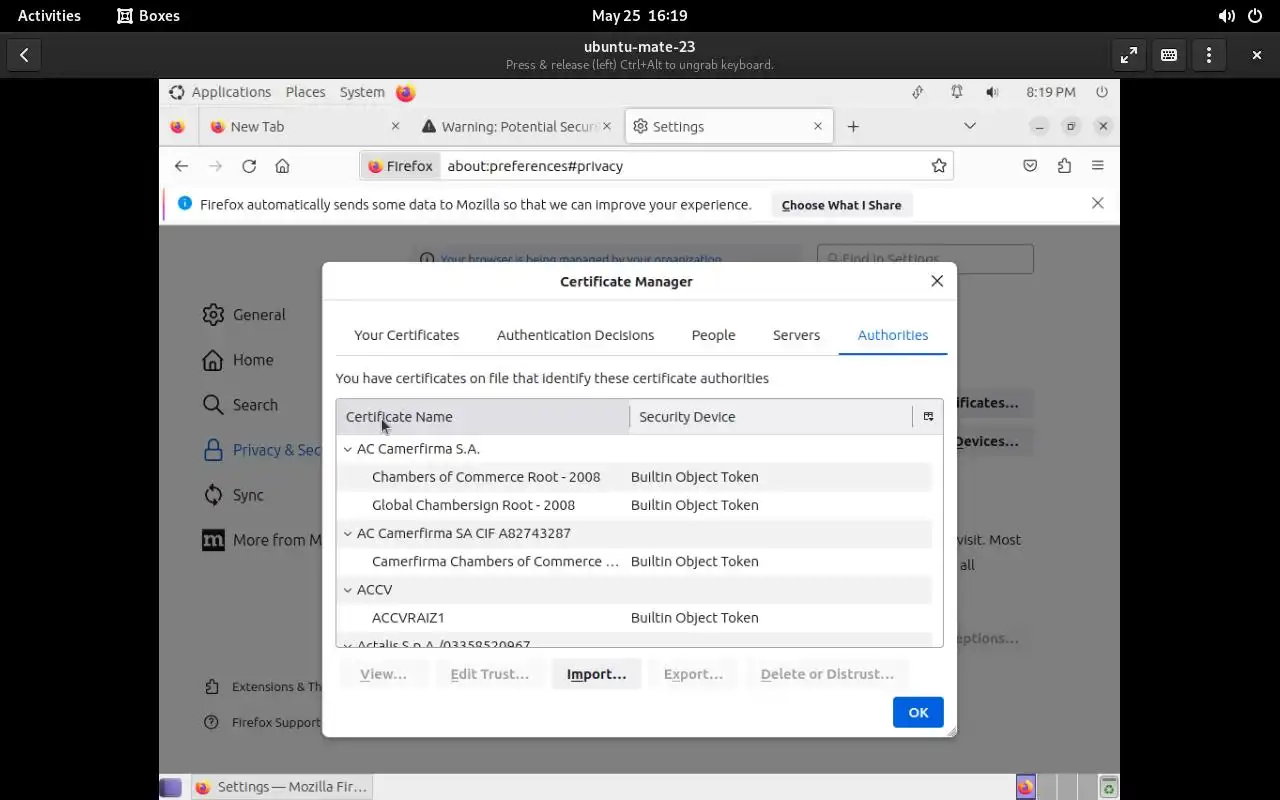This screenshot has width=1280, height=800.
Task: Click the Import... button
Action: coord(596,674)
